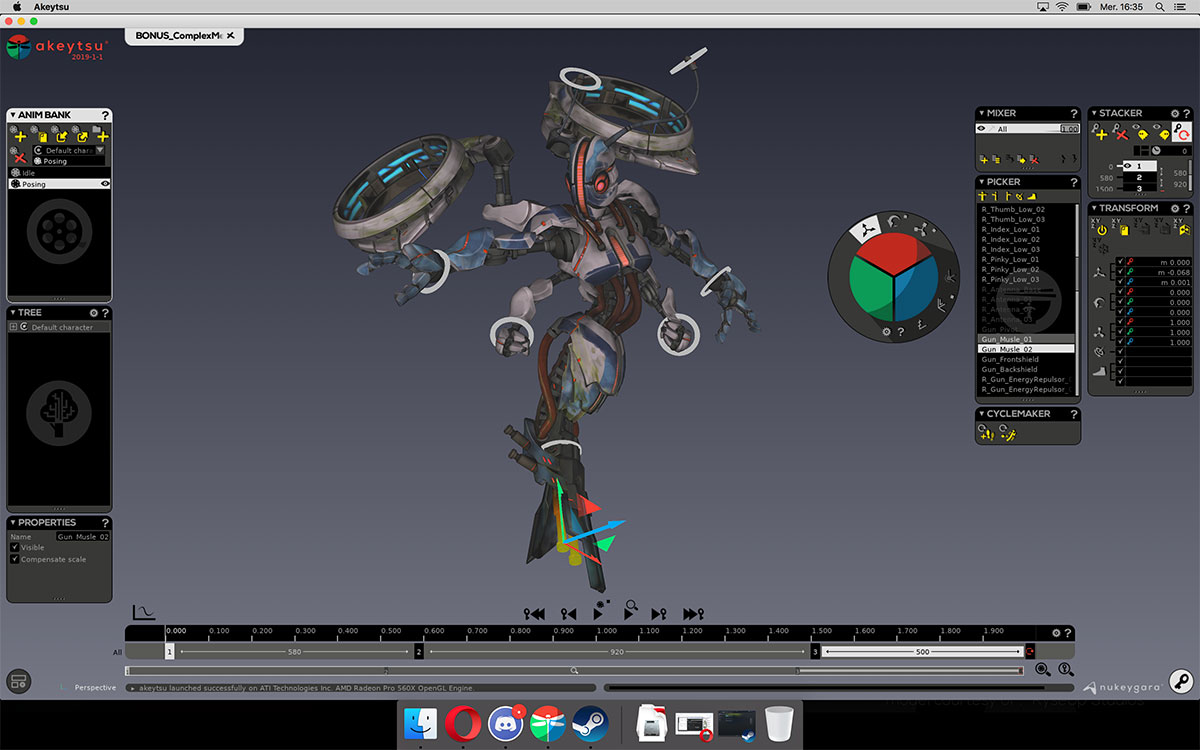Click the key icon at bottom right

click(1181, 683)
